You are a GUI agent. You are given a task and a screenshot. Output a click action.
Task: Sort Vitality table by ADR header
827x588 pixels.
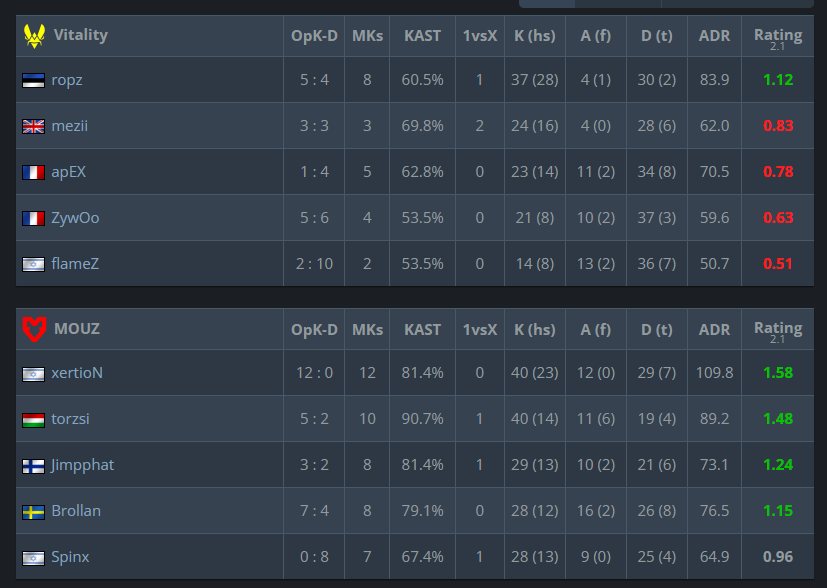(714, 36)
